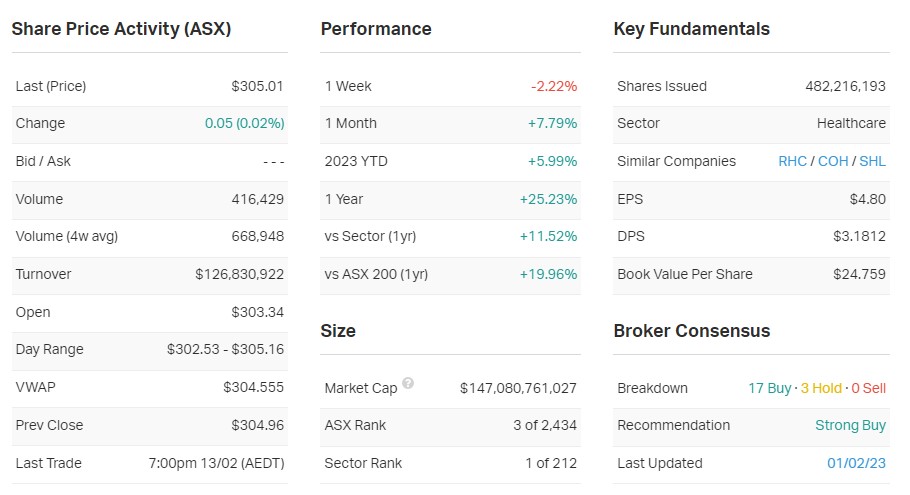Click the 01/02/23 Last Updated date
This screenshot has height=495, width=910.
click(856, 463)
